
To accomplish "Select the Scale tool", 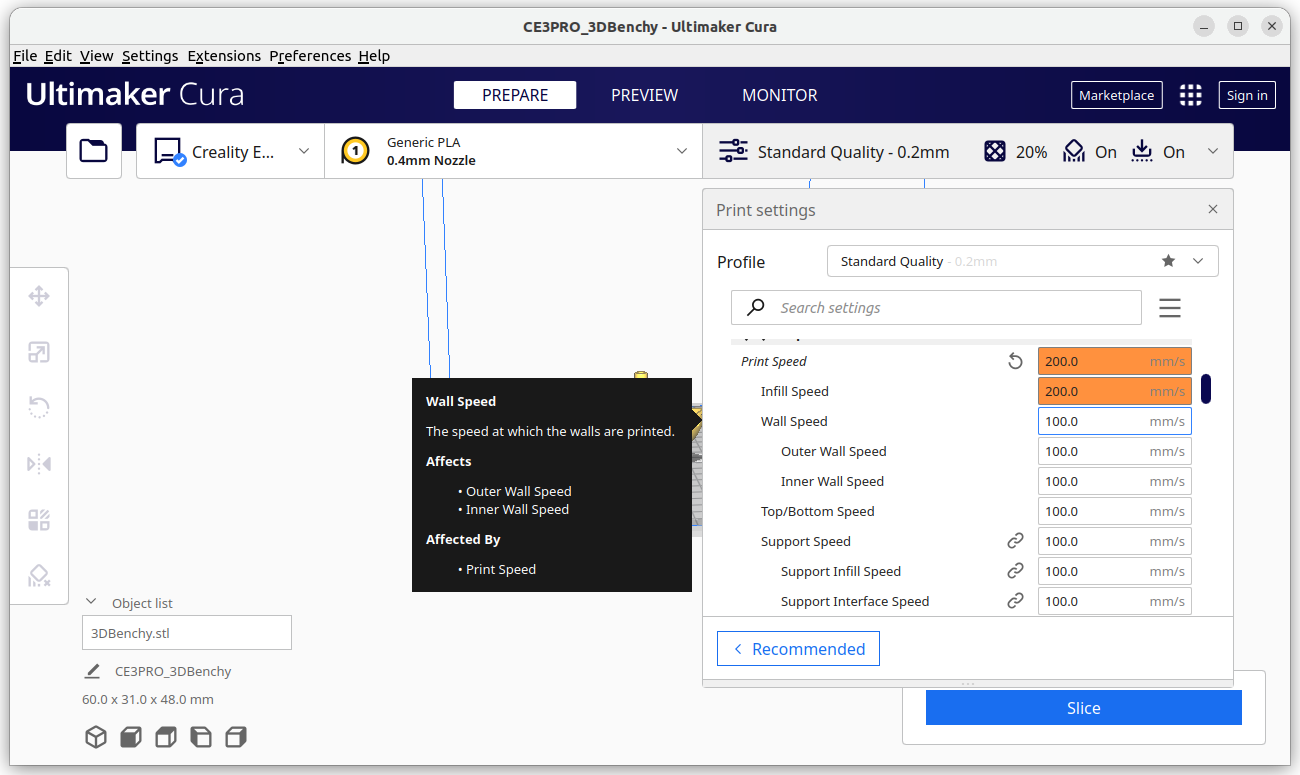I will pos(39,352).
